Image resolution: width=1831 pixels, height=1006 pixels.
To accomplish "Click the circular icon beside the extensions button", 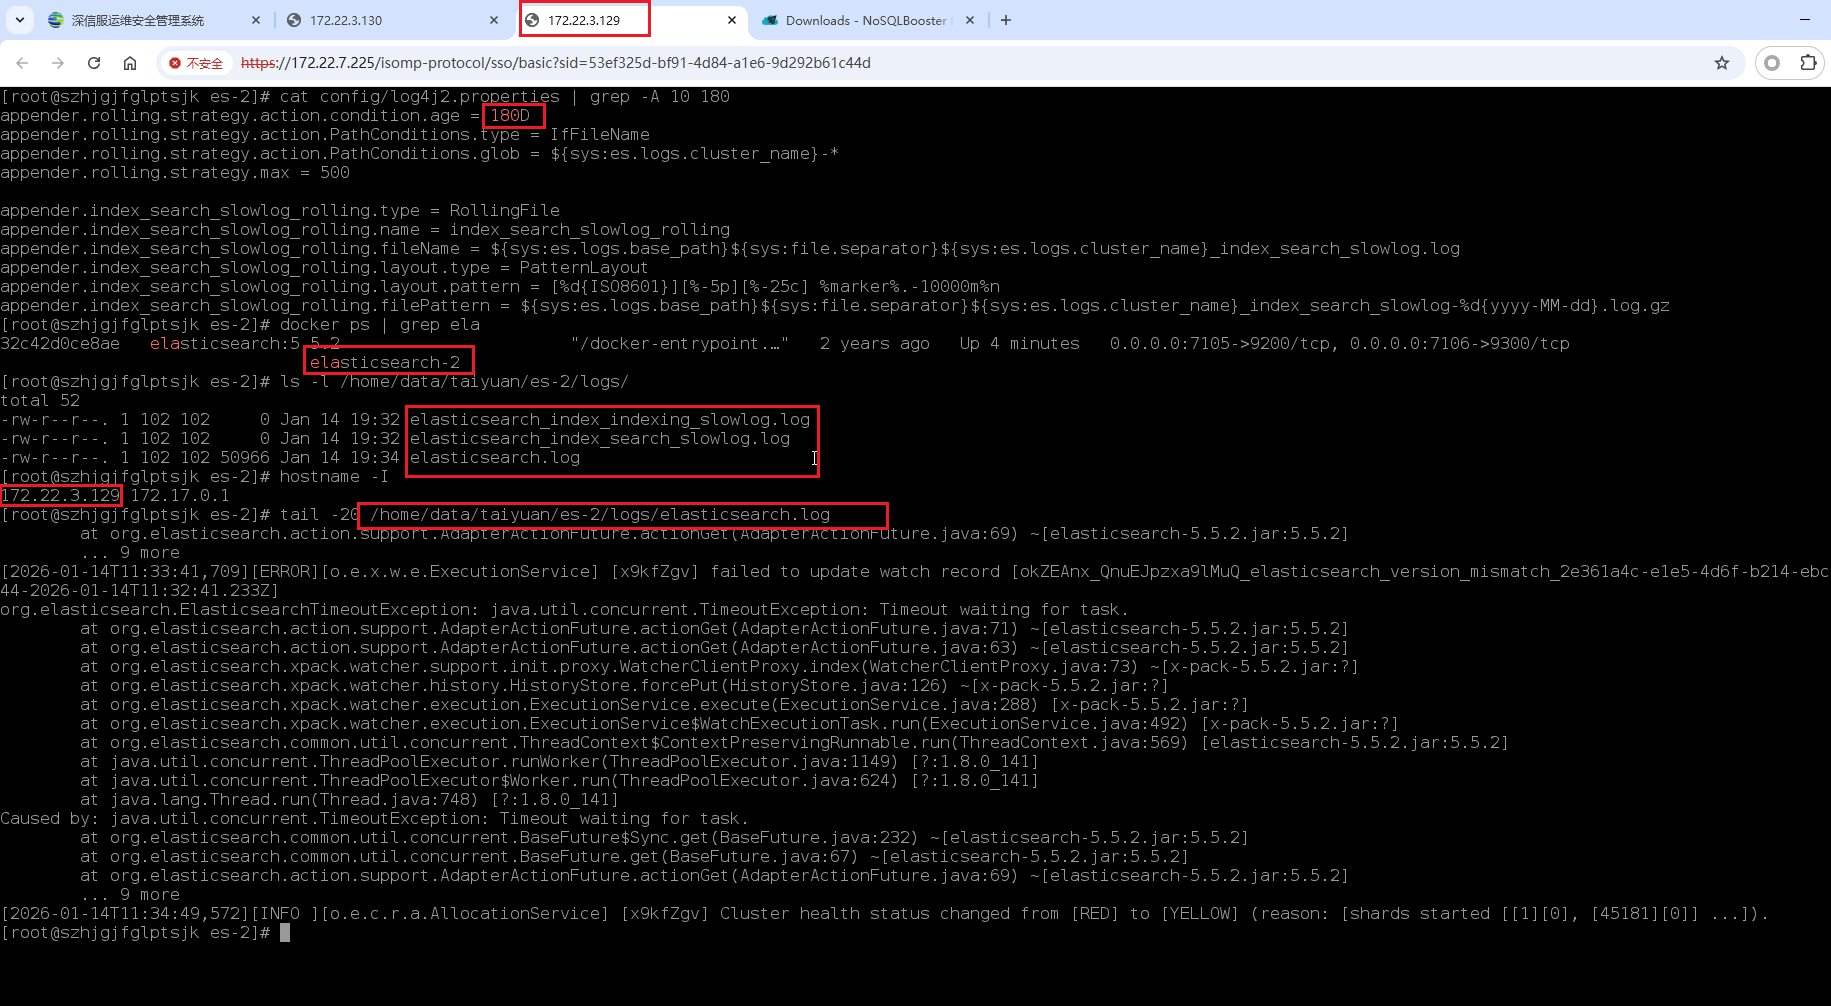I will pyautogui.click(x=1772, y=63).
